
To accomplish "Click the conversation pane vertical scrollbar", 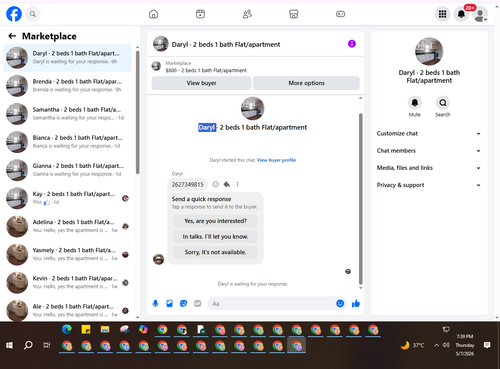I will pyautogui.click(x=360, y=199).
